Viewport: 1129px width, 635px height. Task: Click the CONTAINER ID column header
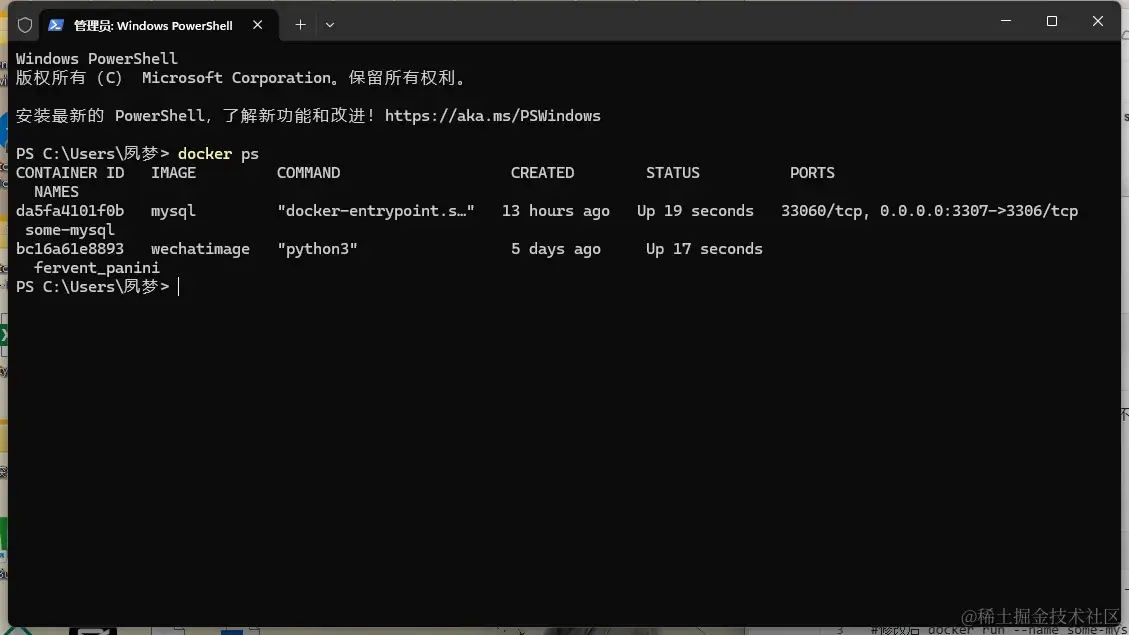click(70, 173)
